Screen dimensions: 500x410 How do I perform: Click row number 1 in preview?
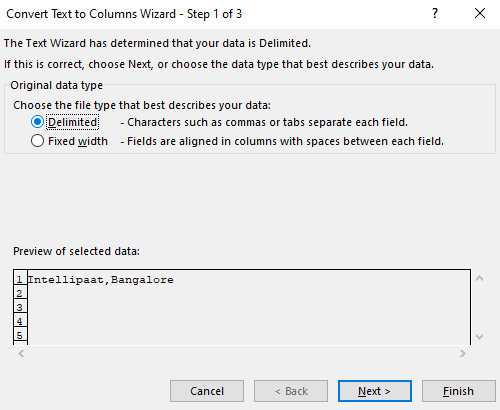pos(20,280)
